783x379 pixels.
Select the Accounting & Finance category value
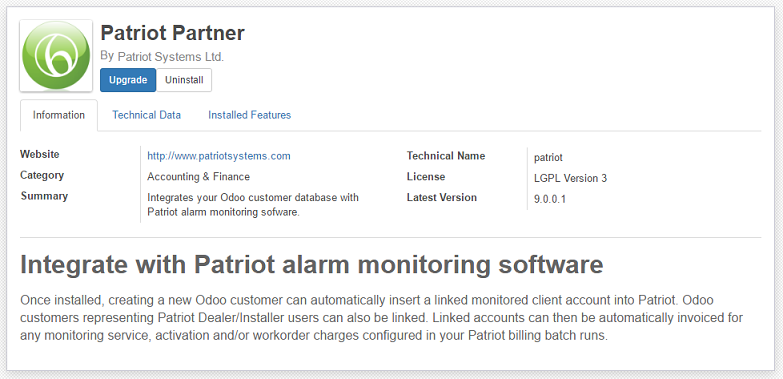pos(198,177)
